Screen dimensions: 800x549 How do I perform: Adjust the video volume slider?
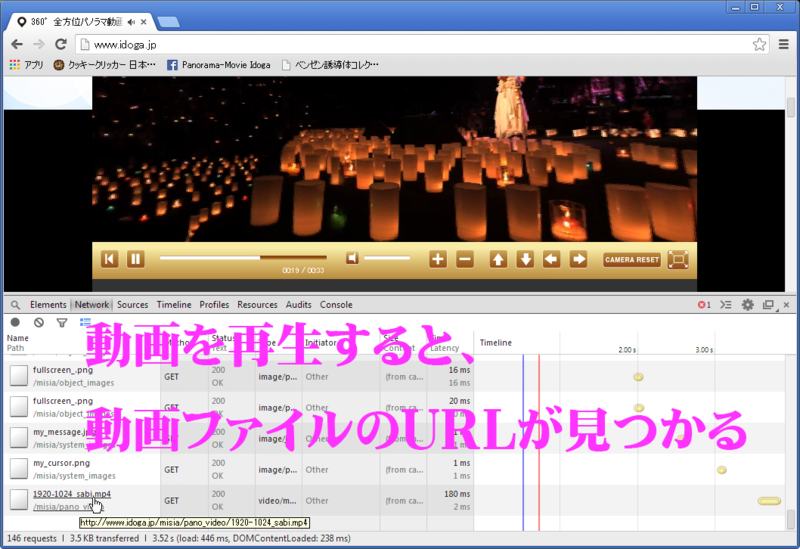click(x=387, y=258)
